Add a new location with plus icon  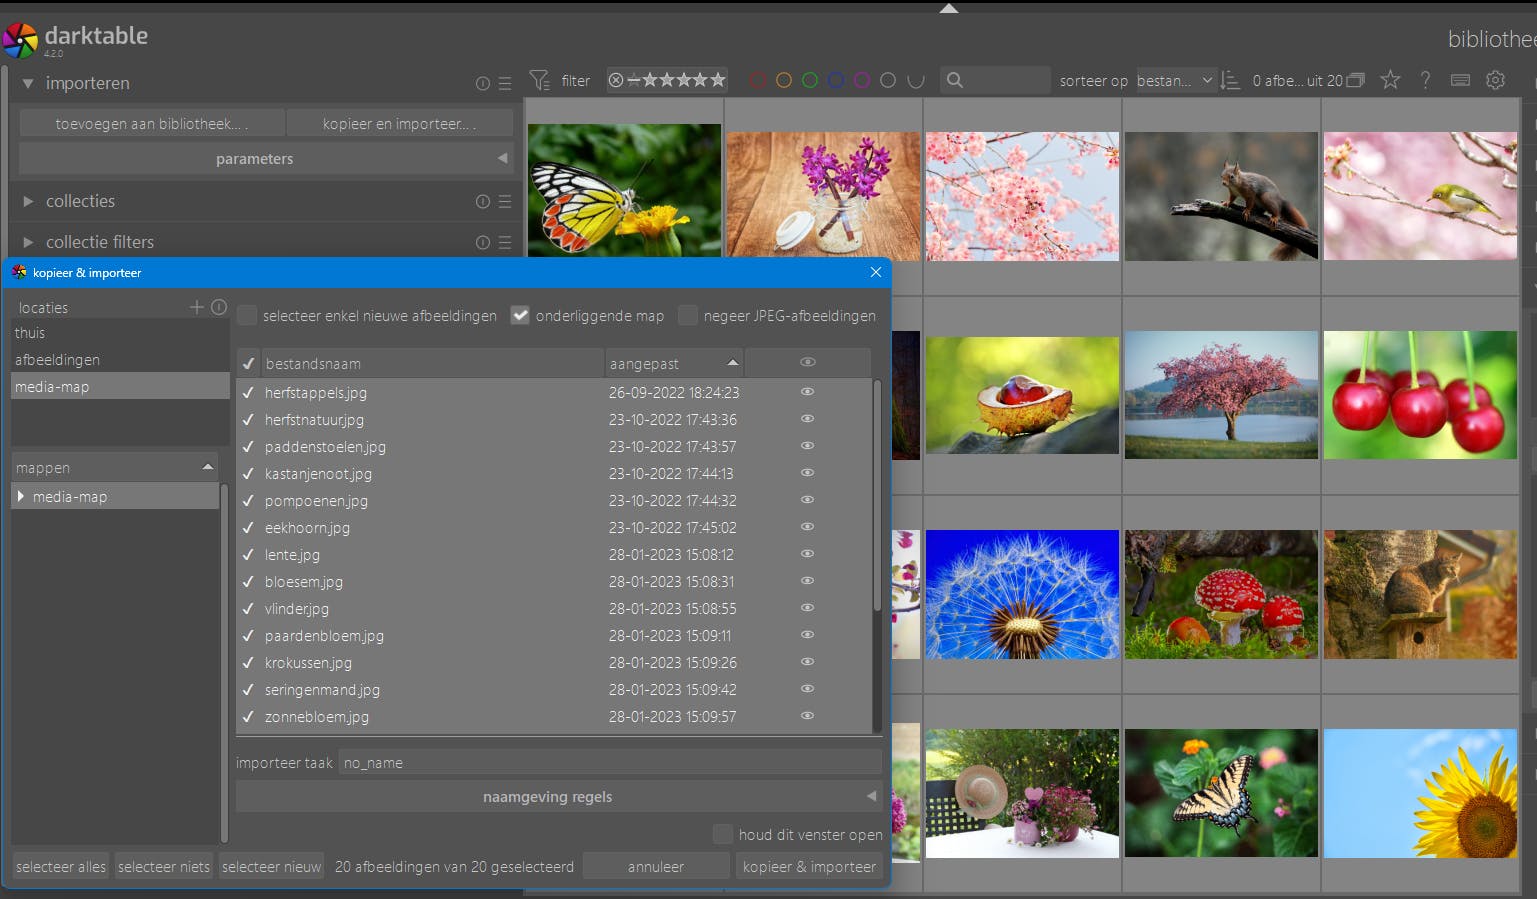[x=197, y=307]
